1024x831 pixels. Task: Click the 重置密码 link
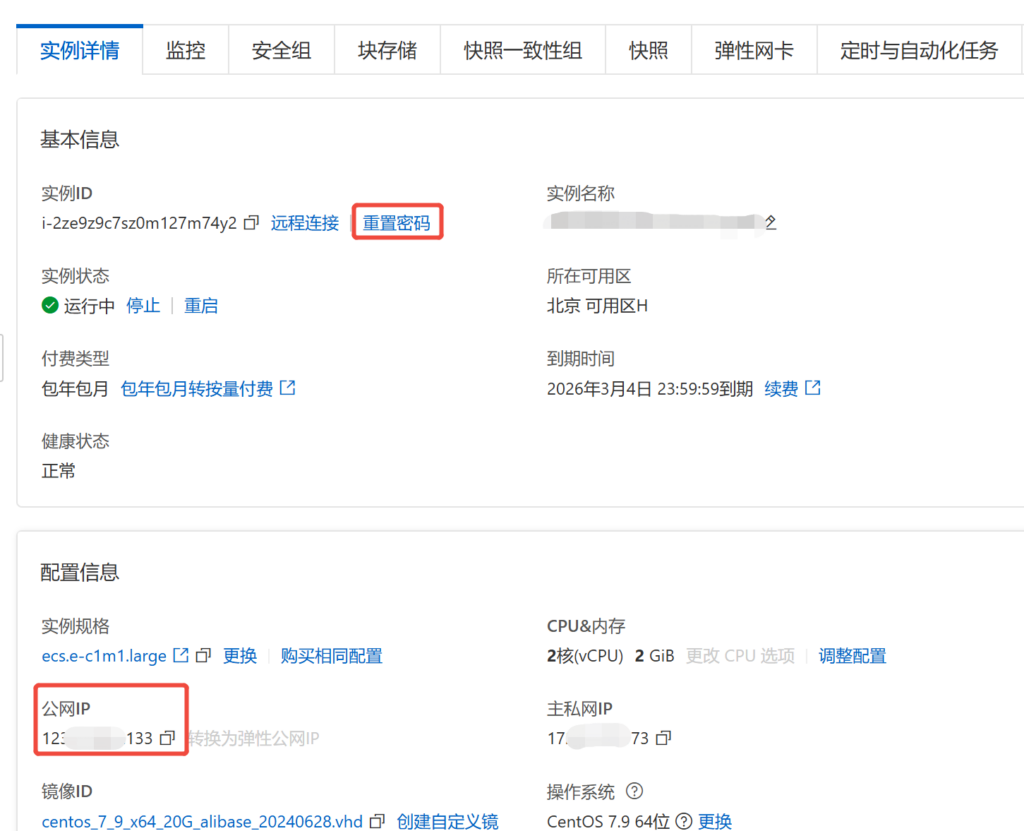[396, 223]
